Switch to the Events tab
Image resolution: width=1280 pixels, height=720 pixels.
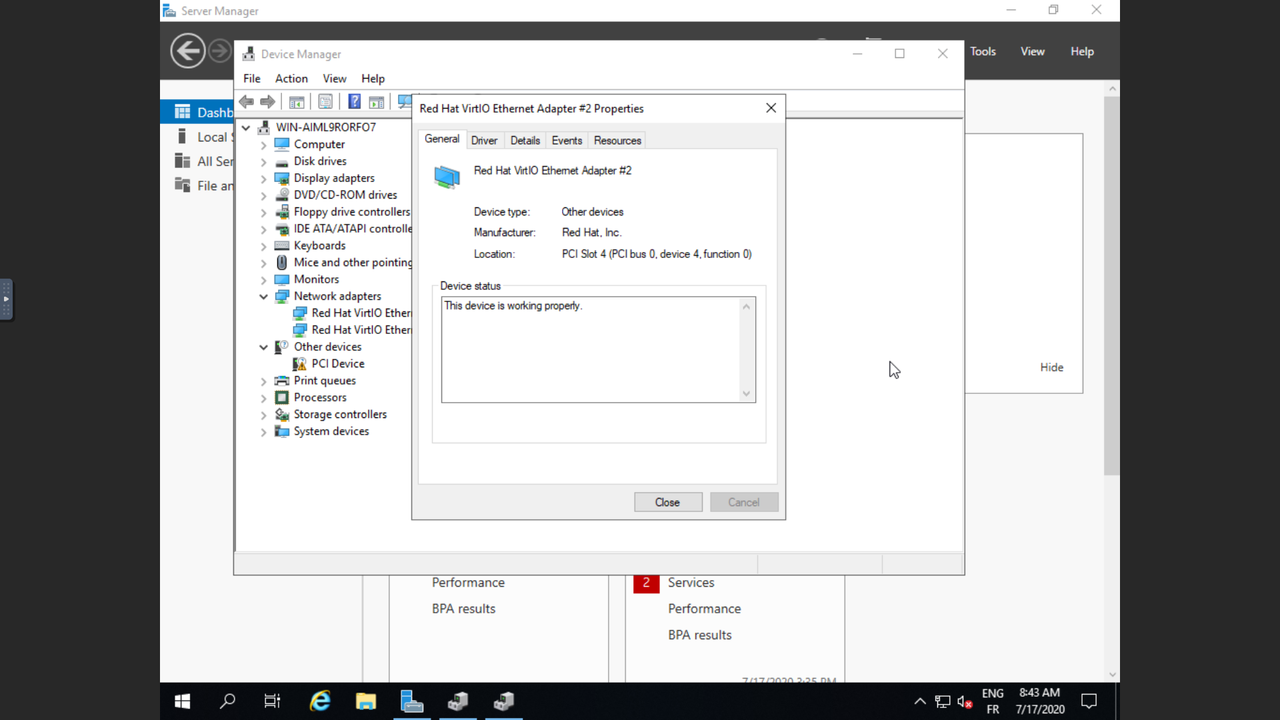pyautogui.click(x=567, y=141)
